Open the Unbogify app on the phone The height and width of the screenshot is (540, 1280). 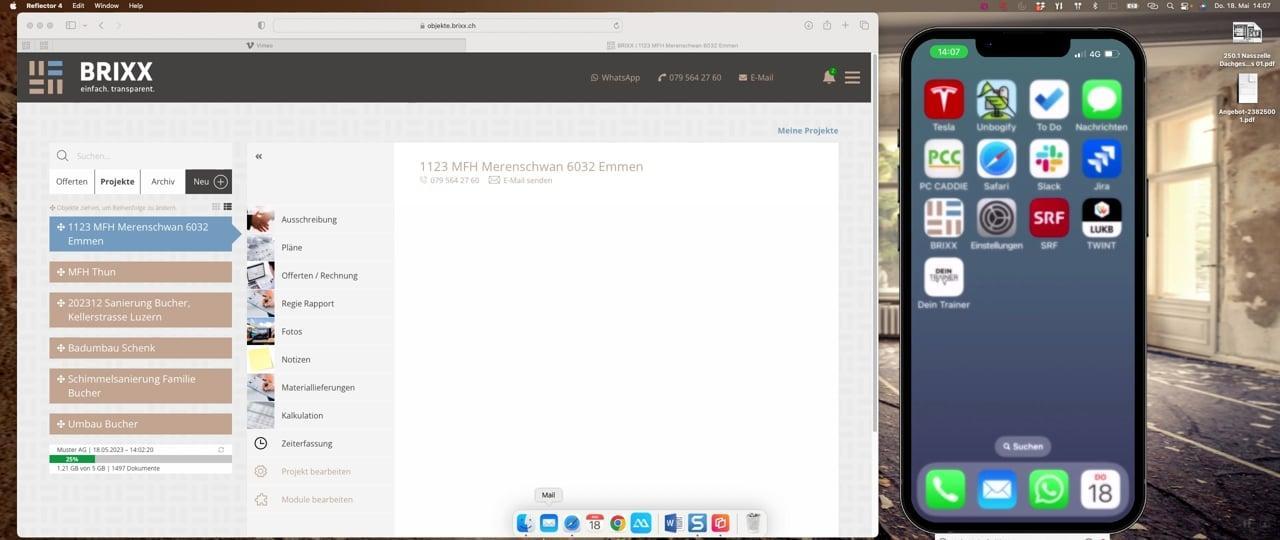pyautogui.click(x=996, y=100)
